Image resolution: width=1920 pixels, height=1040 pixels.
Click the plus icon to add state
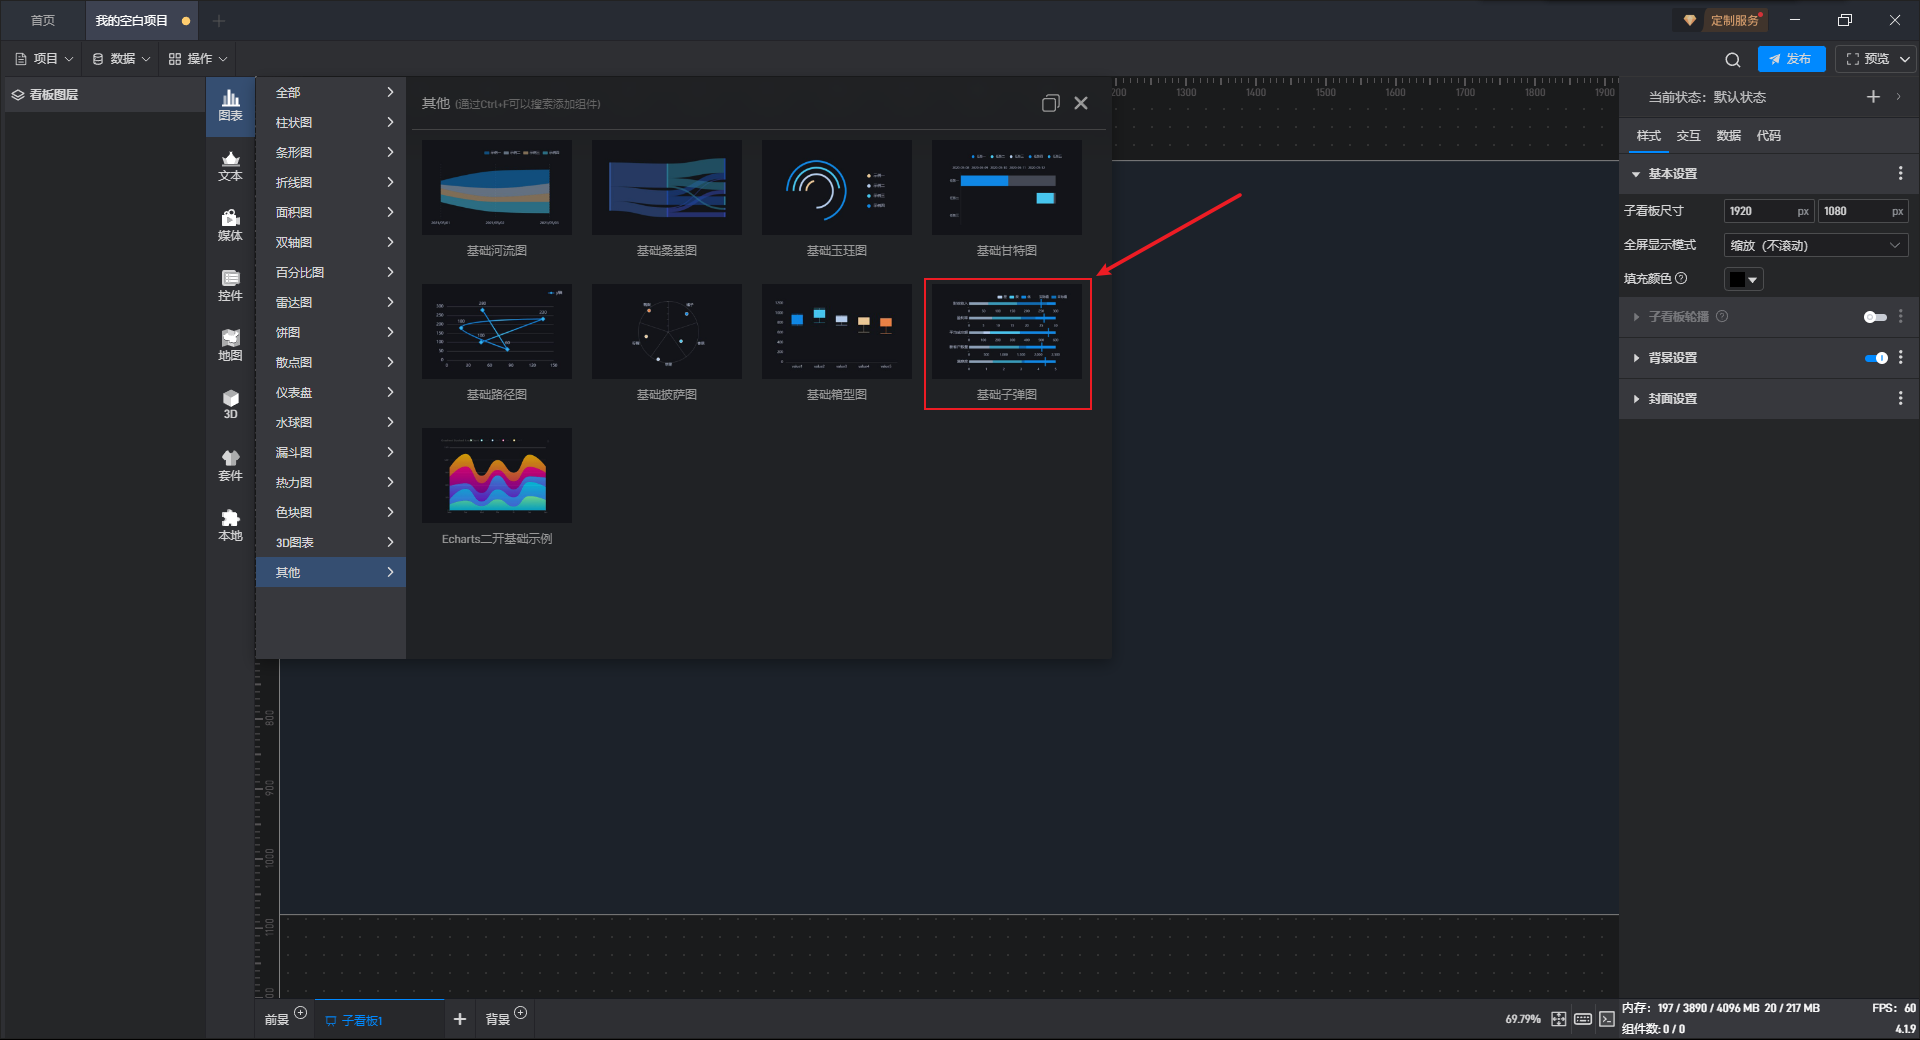(1873, 97)
